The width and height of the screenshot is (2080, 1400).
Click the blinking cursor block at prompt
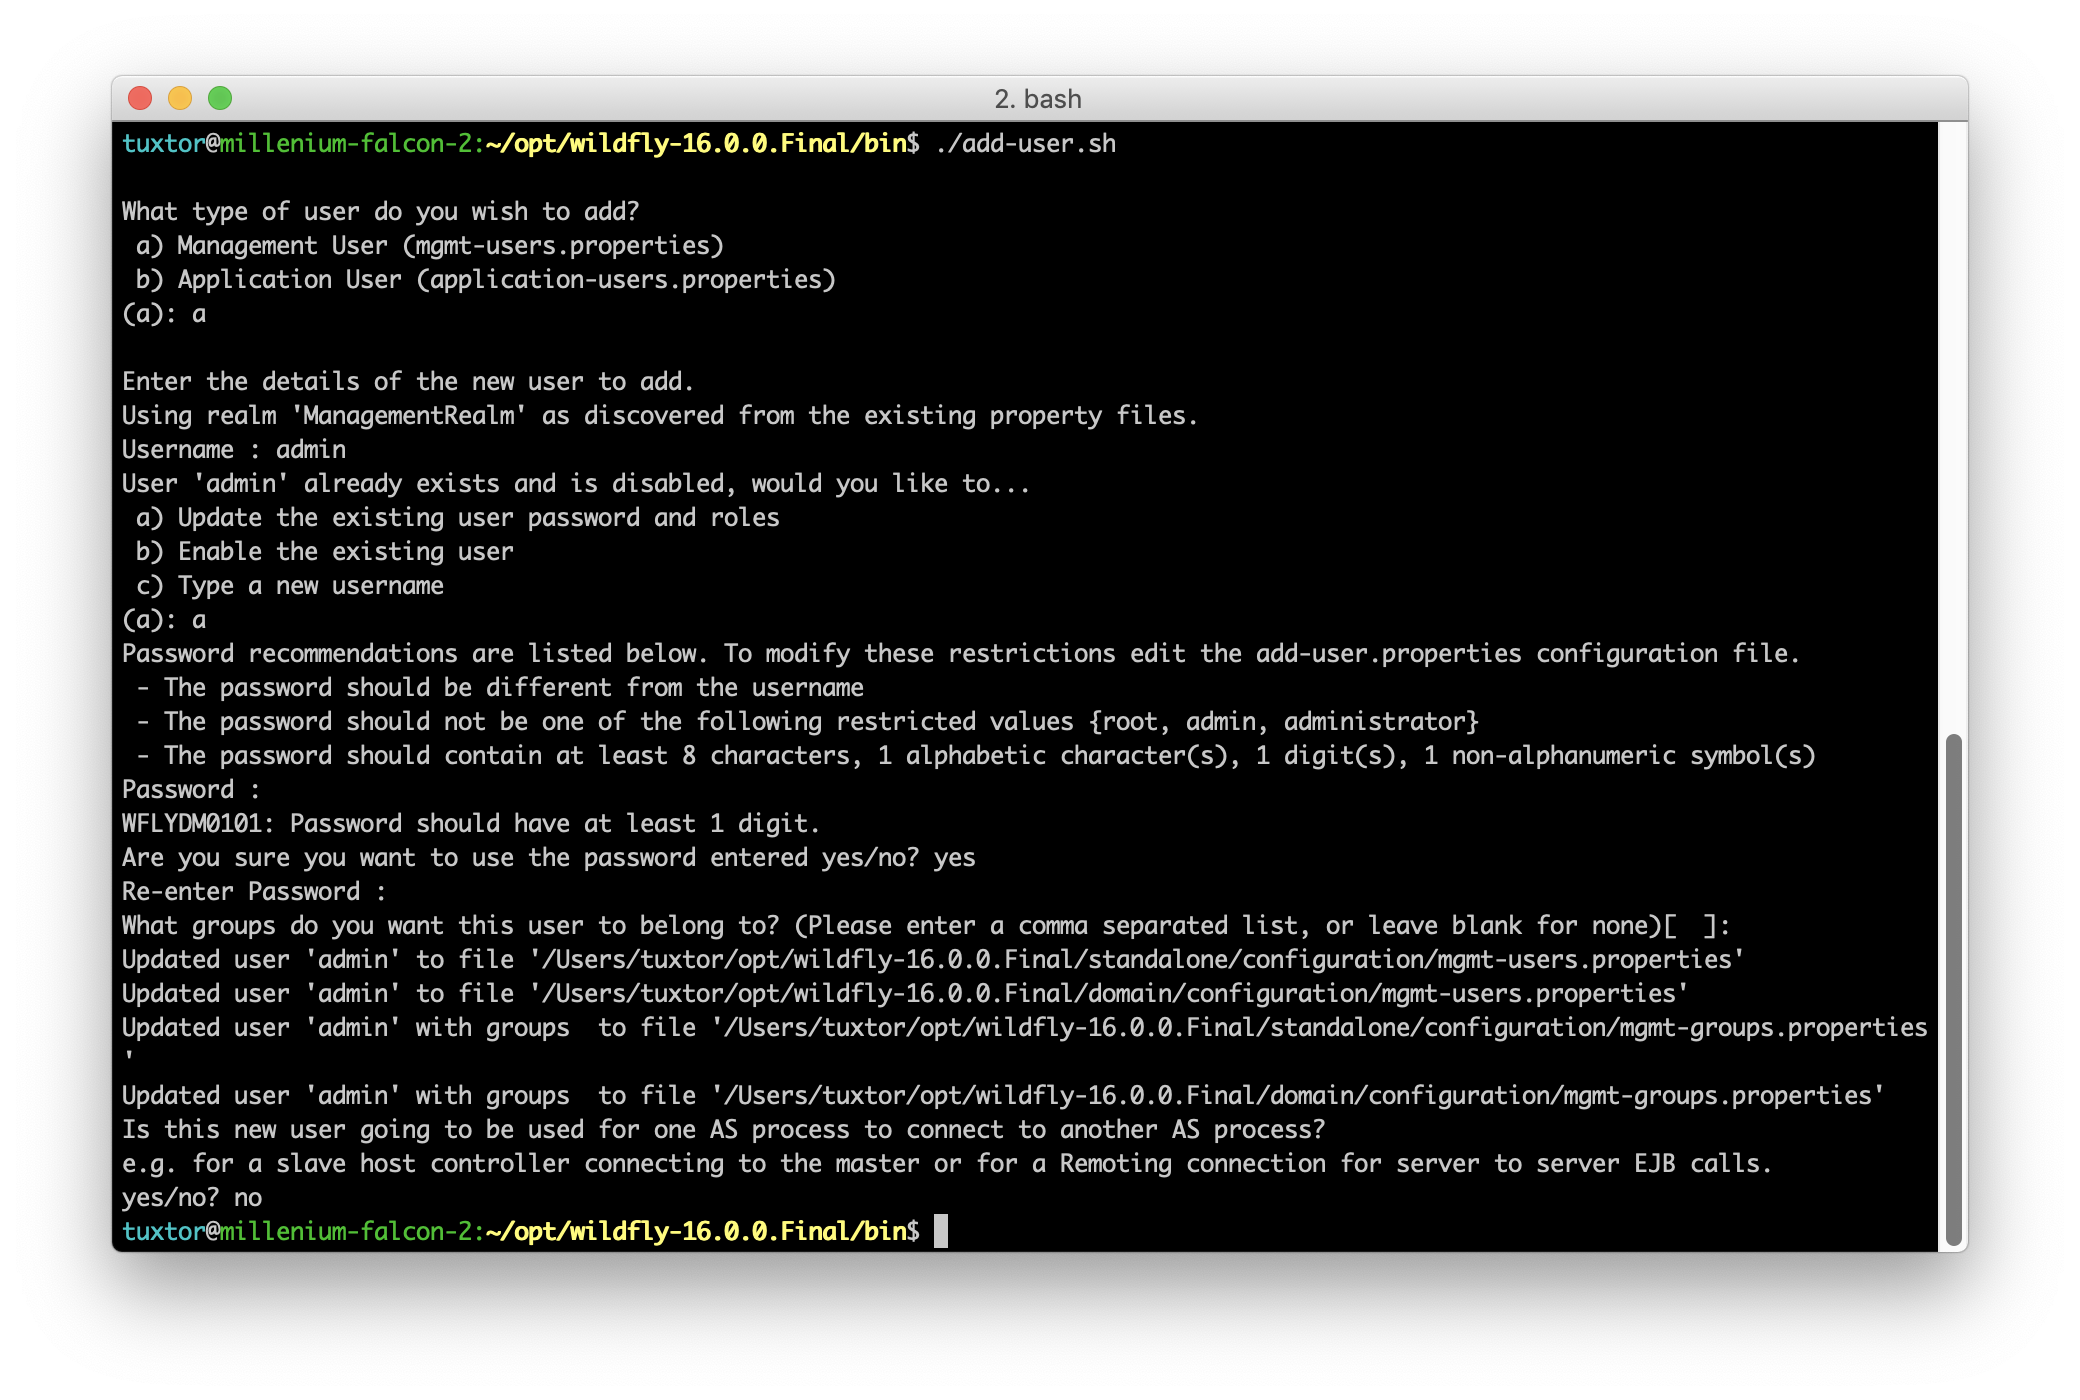click(x=940, y=1231)
